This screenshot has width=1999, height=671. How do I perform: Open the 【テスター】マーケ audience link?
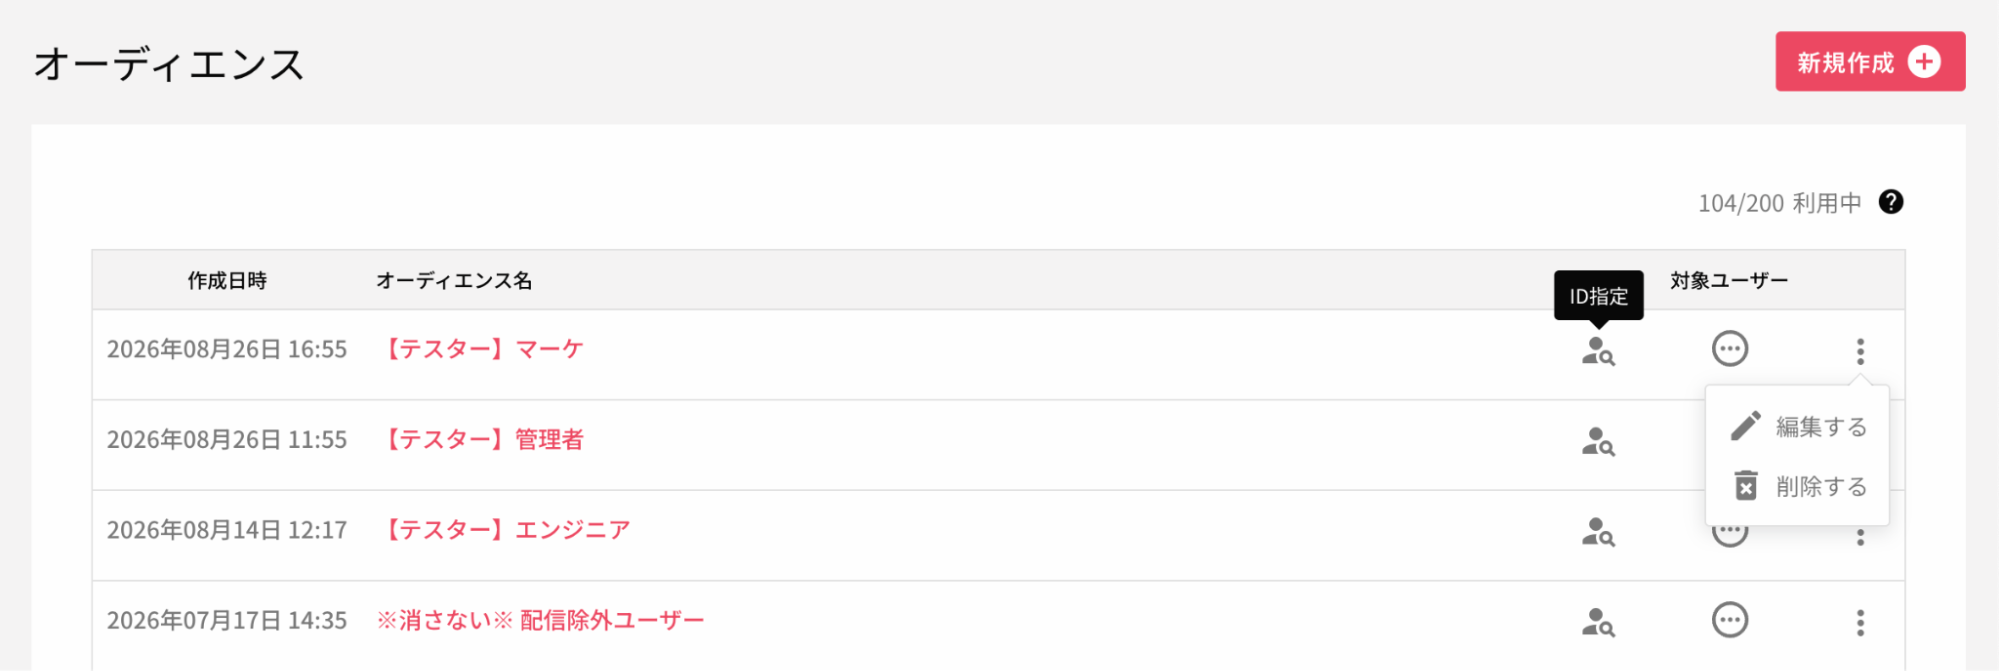(x=480, y=349)
